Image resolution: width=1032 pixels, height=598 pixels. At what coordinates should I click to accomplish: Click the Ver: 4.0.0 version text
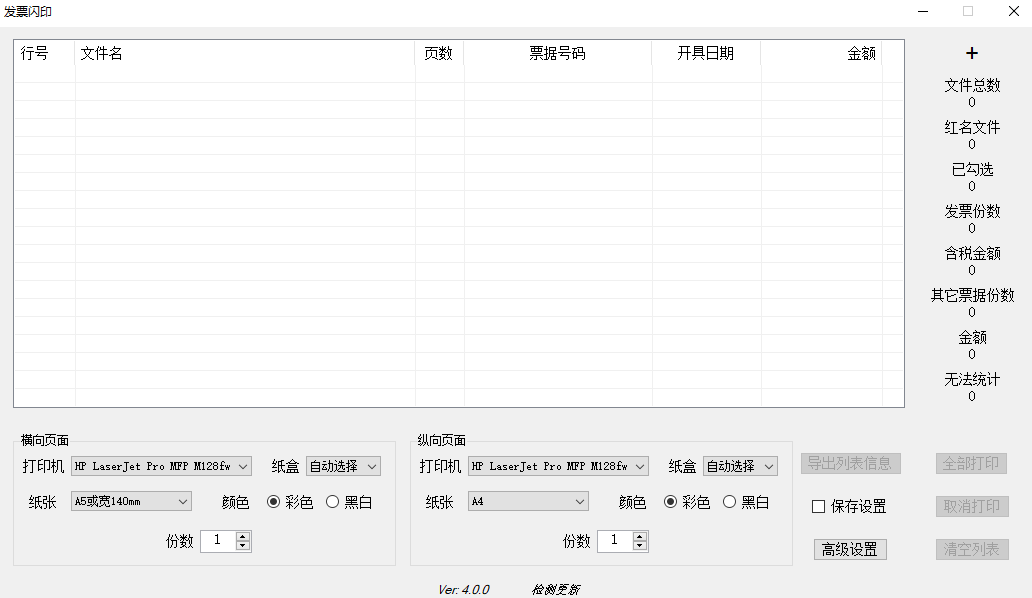click(x=463, y=589)
